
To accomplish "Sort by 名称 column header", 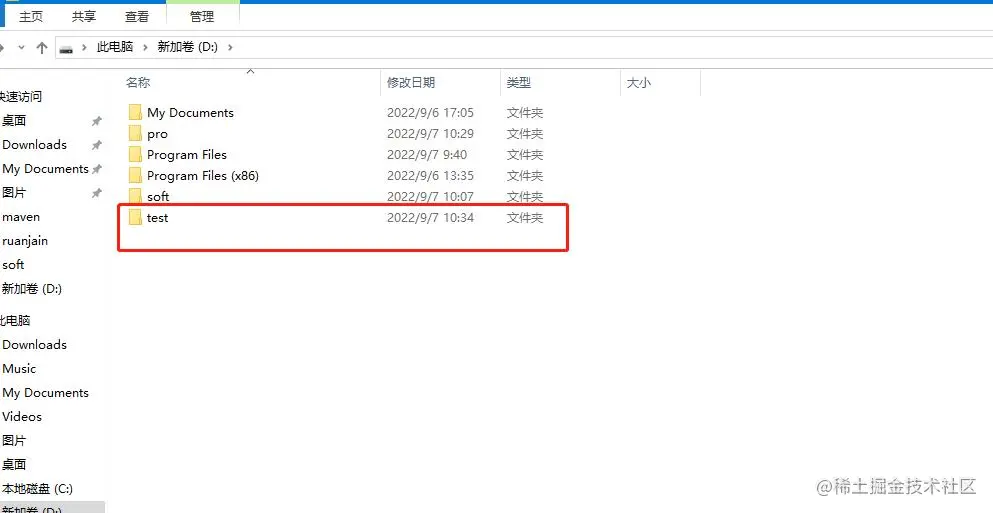I will 138,82.
